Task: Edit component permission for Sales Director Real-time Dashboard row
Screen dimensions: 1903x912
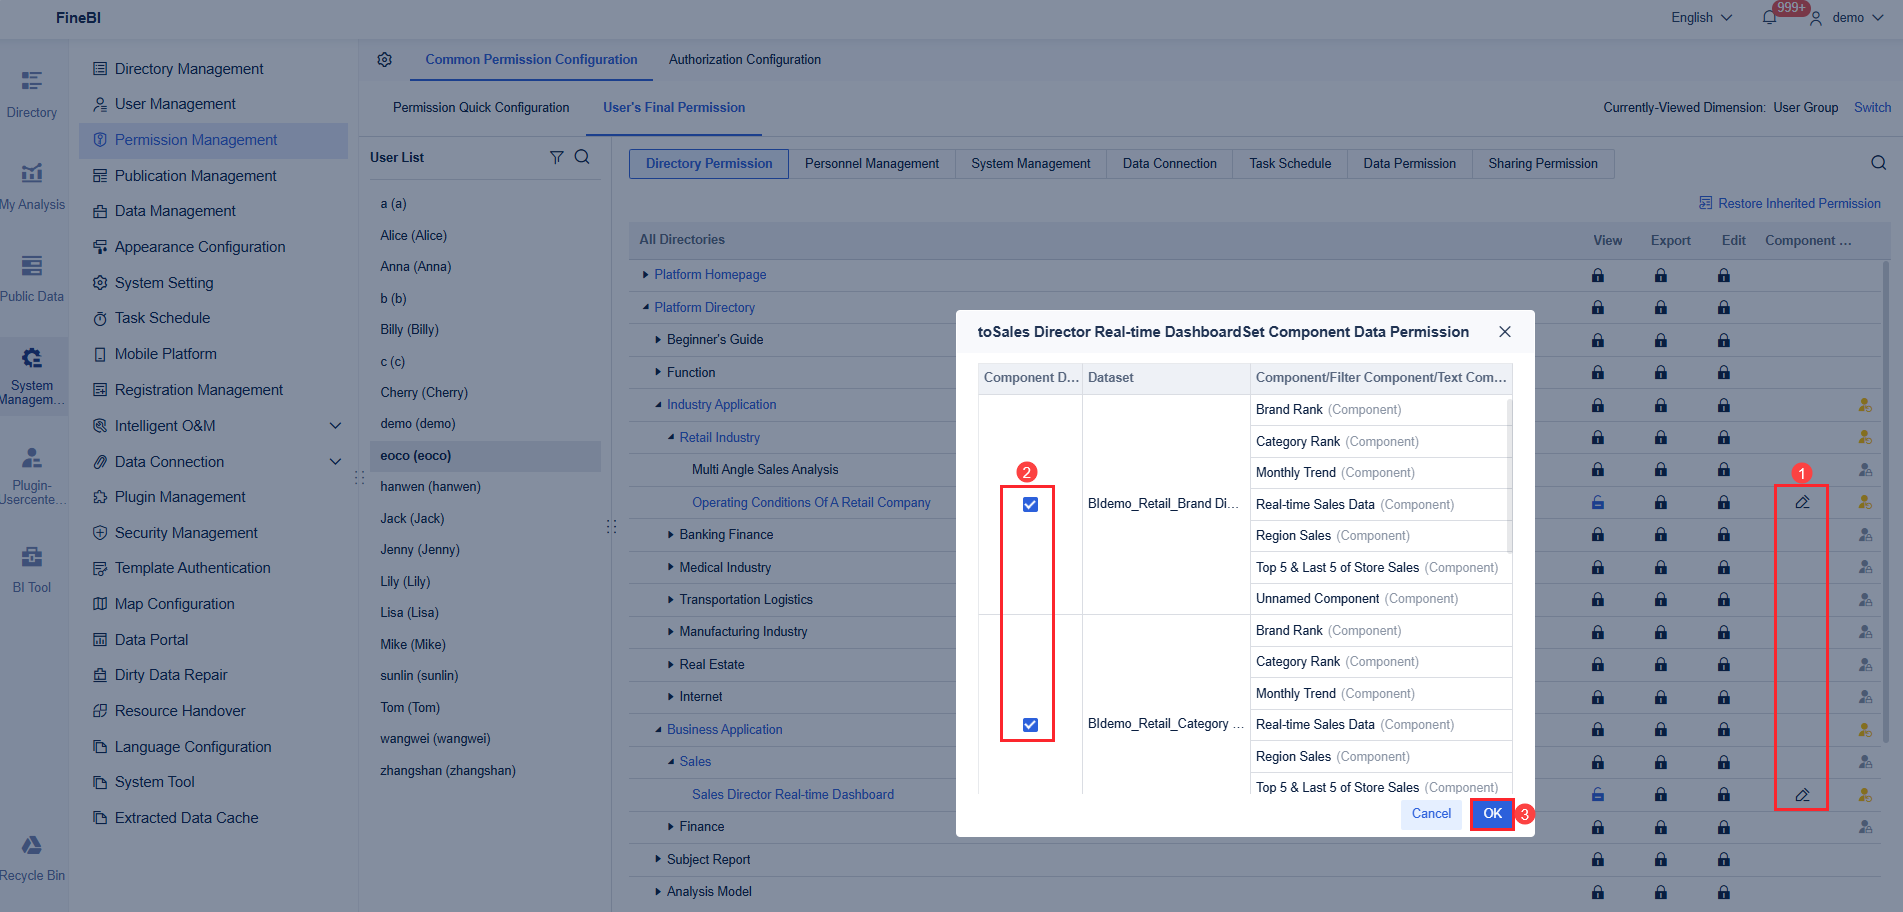Action: click(x=1802, y=795)
